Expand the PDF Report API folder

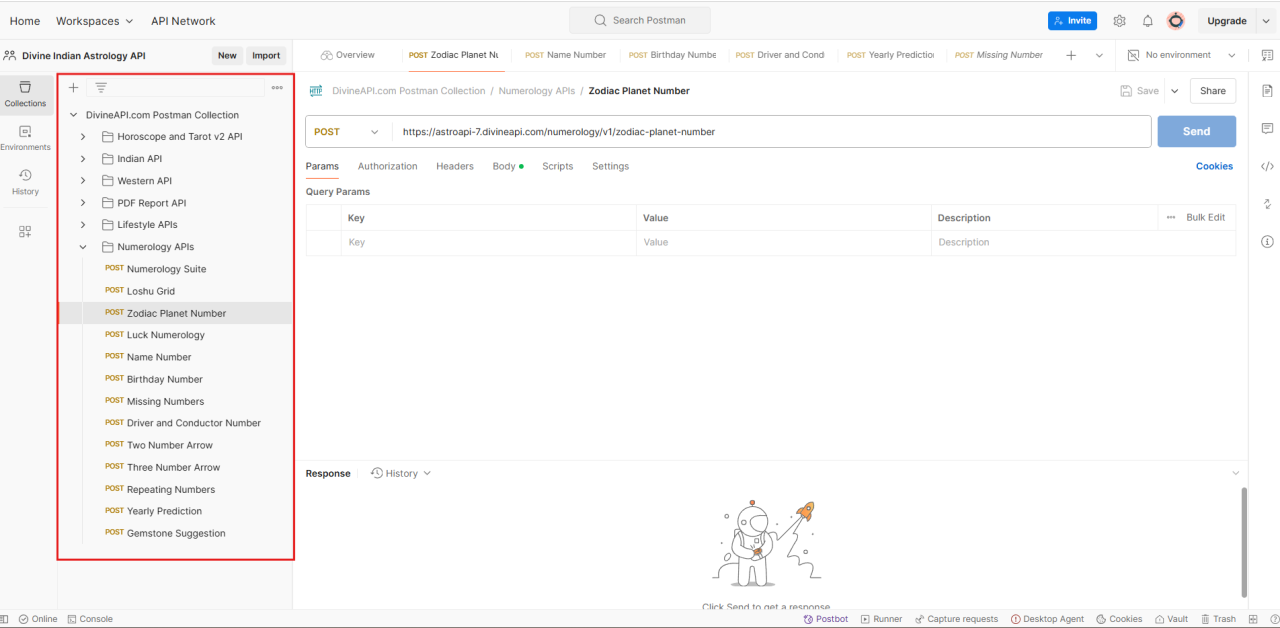coord(83,203)
